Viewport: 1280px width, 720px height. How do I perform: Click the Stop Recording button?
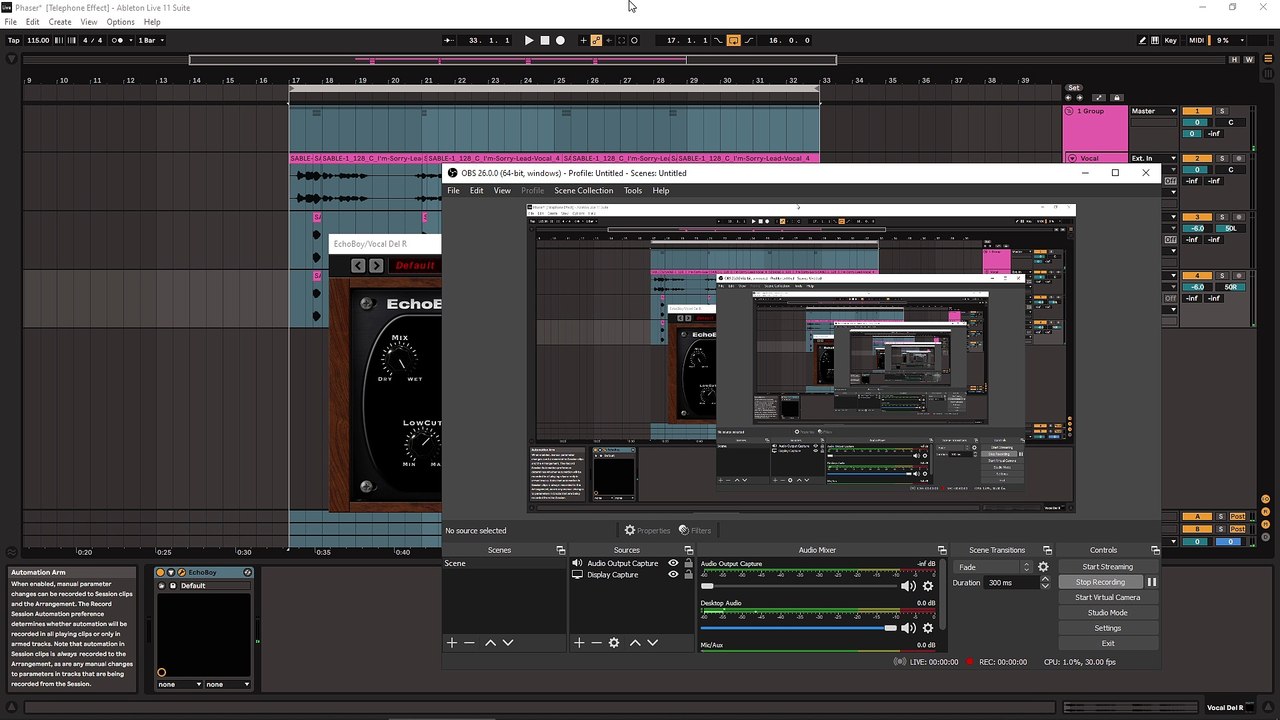[1100, 582]
